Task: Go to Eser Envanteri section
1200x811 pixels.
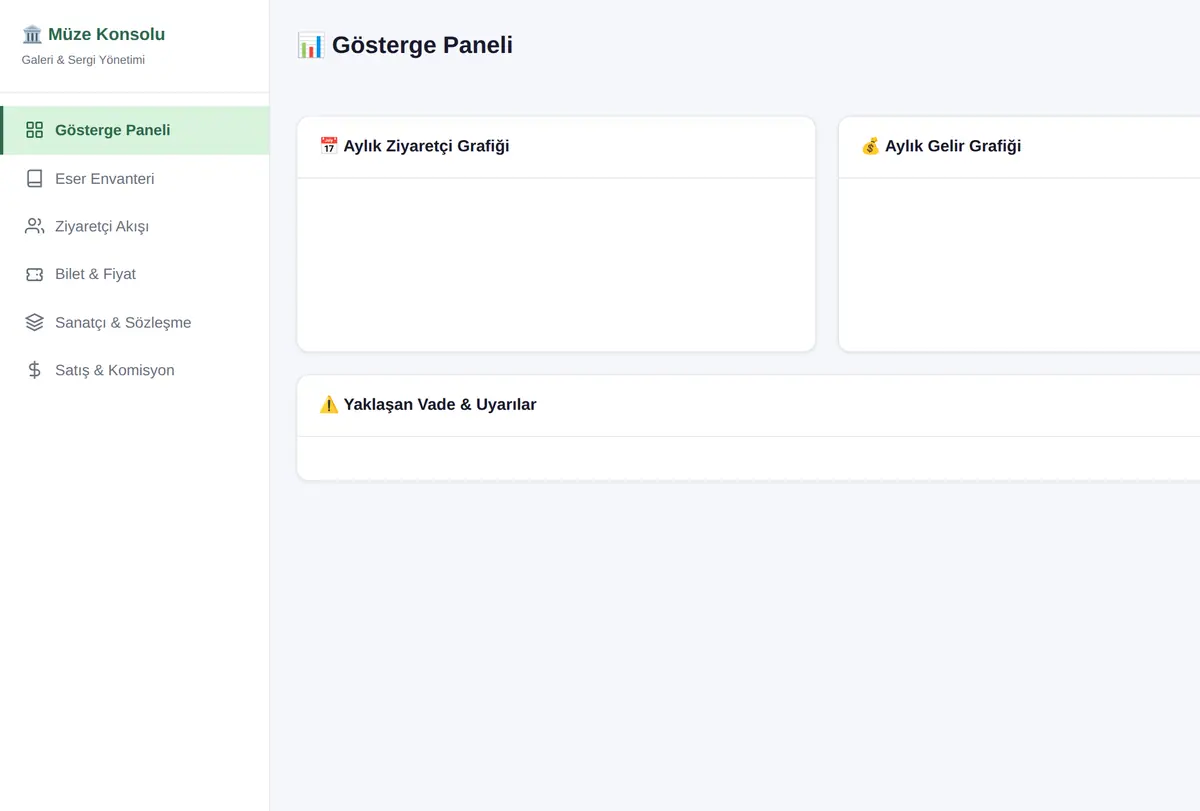Action: 135,178
